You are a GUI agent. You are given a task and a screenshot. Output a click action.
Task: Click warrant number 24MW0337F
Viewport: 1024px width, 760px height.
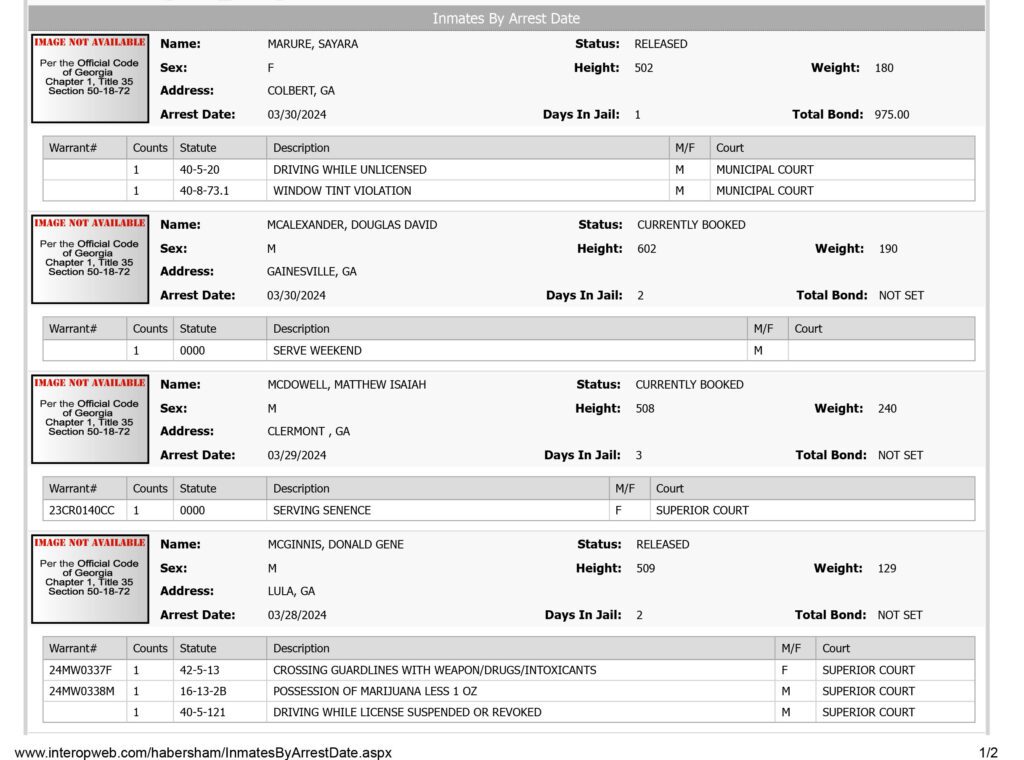pos(80,671)
